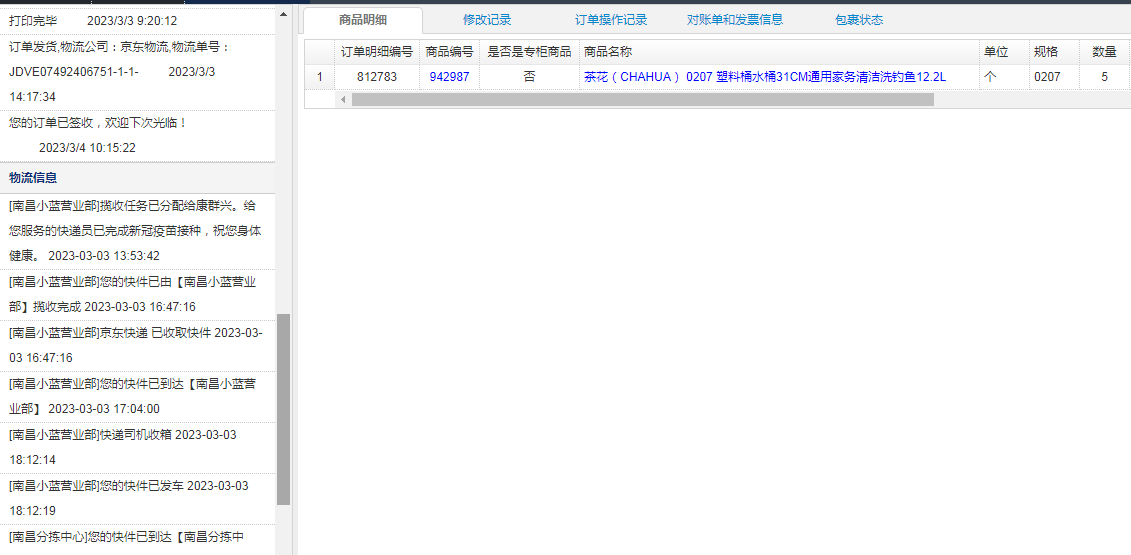Click the 您的快件已到达 17:04:00 entry
The image size is (1131, 555).
click(x=138, y=397)
